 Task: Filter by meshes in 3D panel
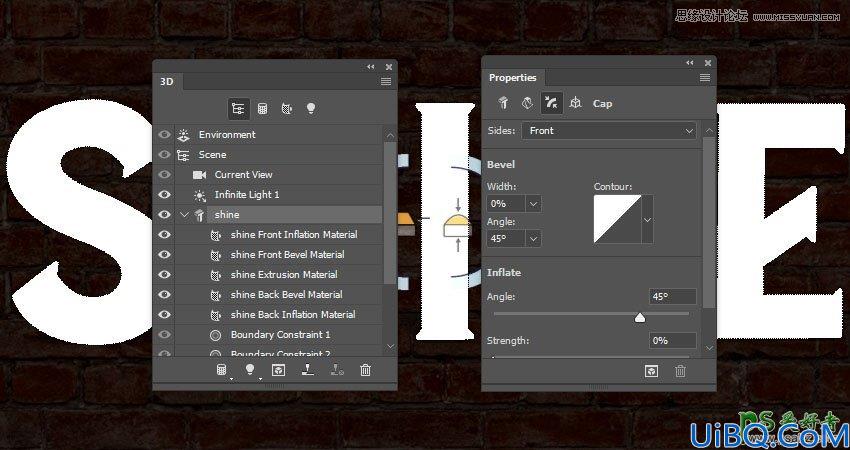point(262,108)
